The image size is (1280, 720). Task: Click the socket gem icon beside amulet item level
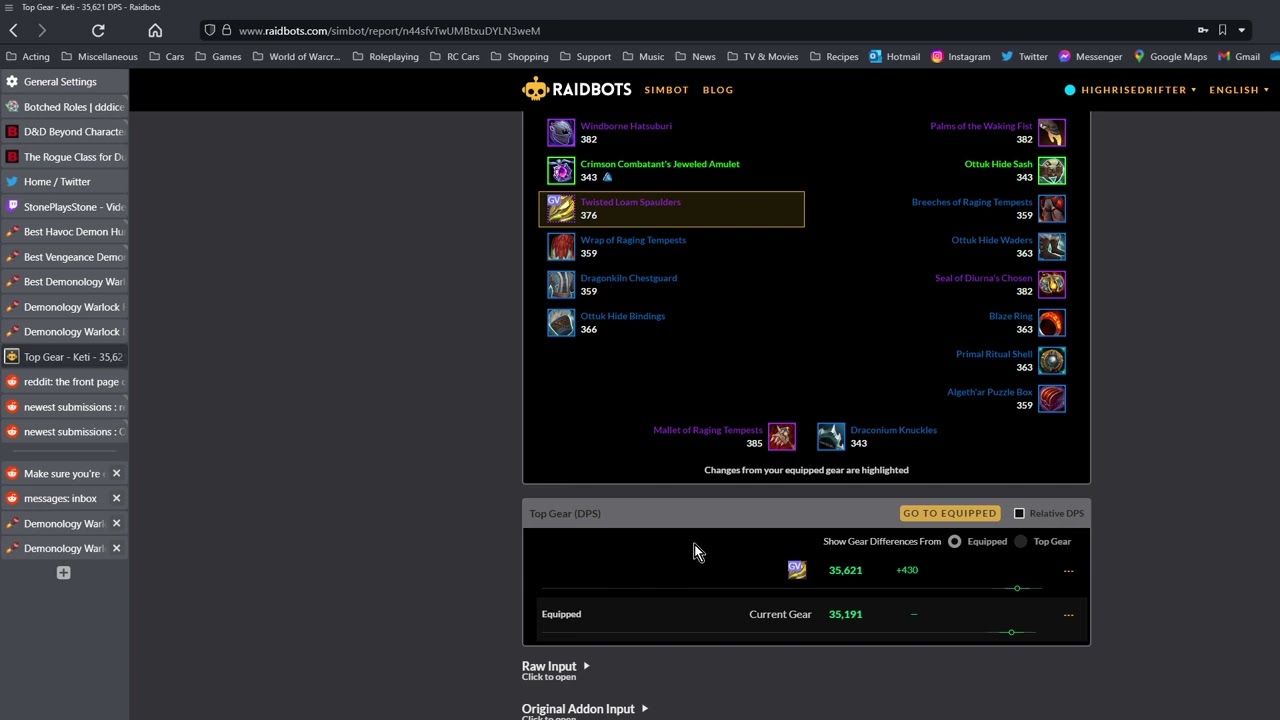(607, 177)
